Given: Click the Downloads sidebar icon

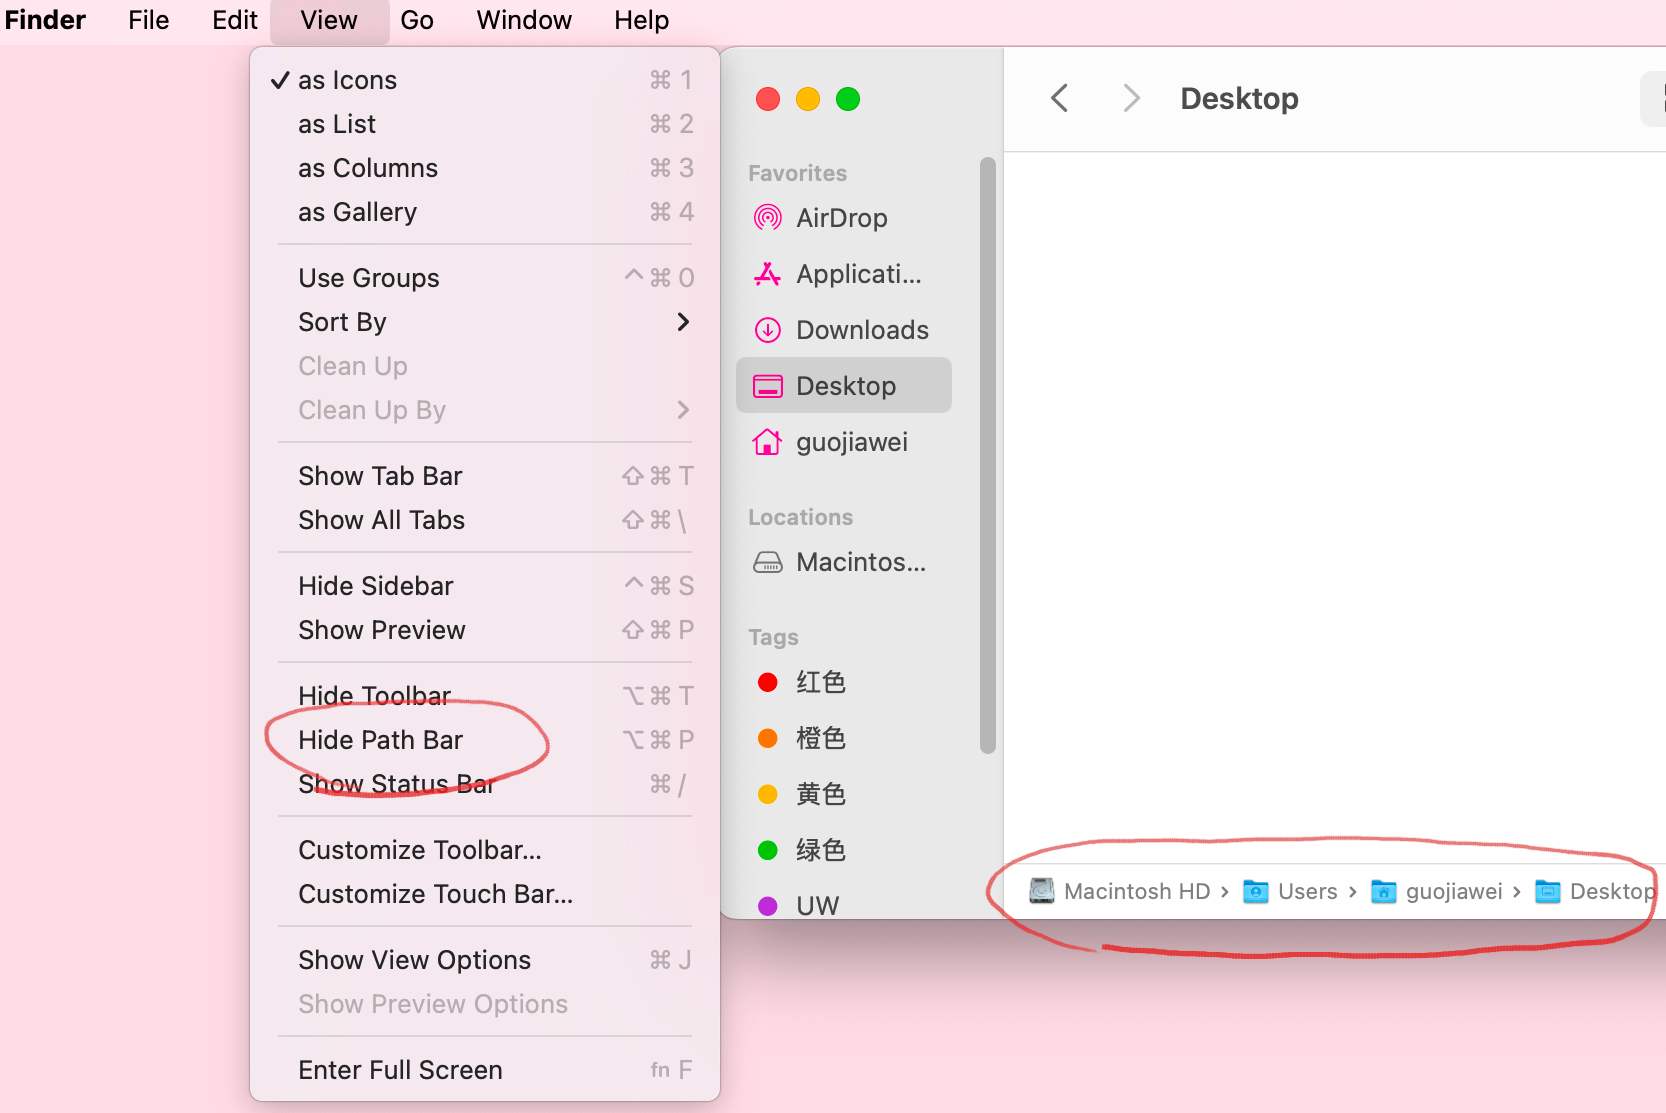Looking at the screenshot, I should (767, 330).
